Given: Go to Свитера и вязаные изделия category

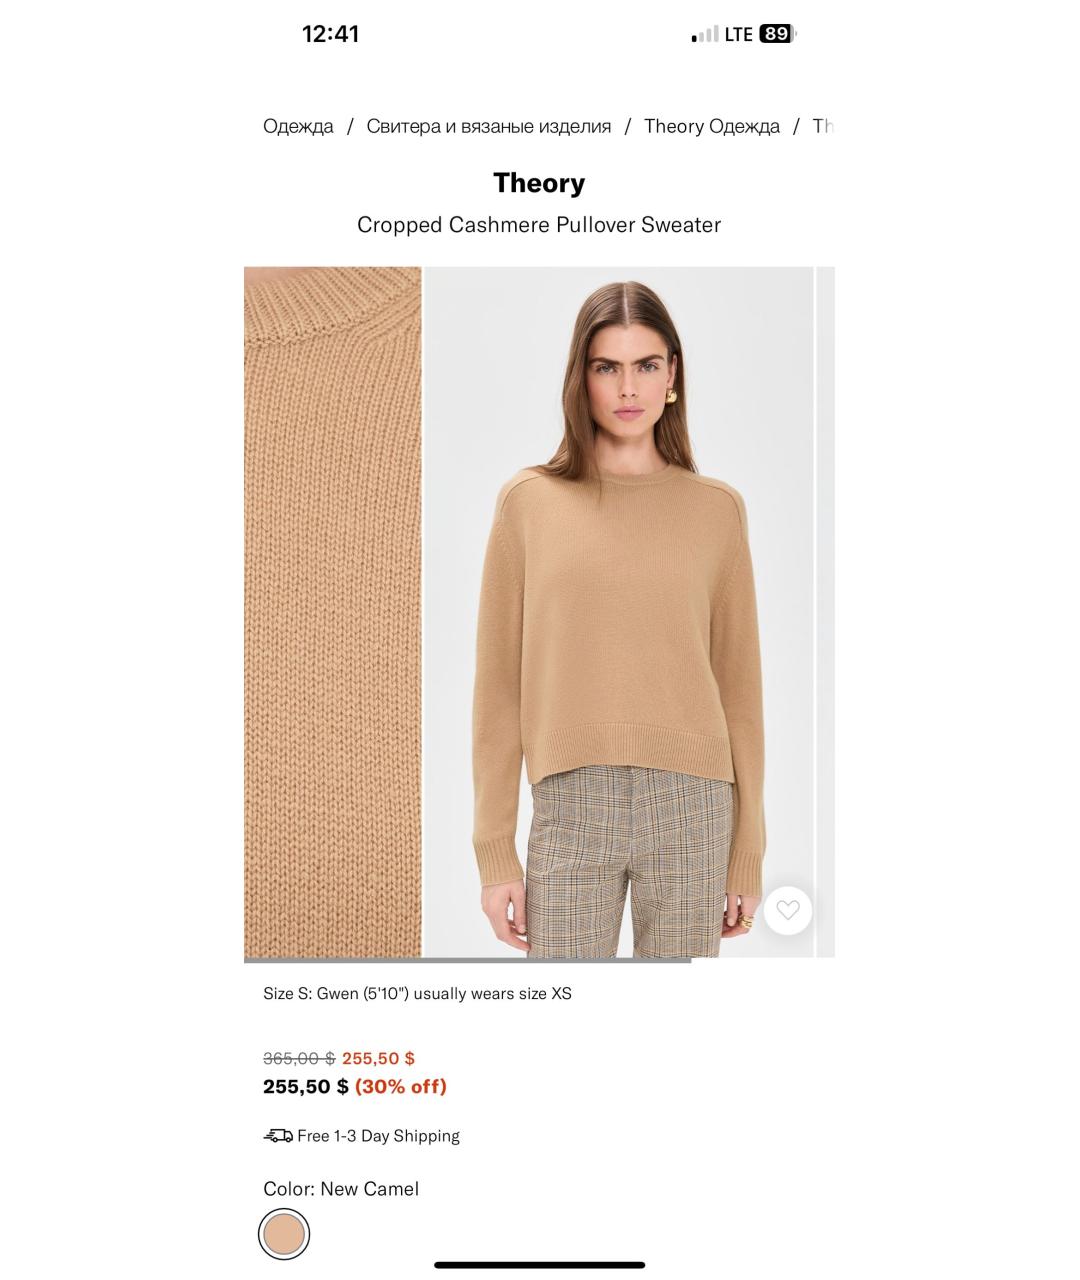Looking at the screenshot, I should 488,126.
